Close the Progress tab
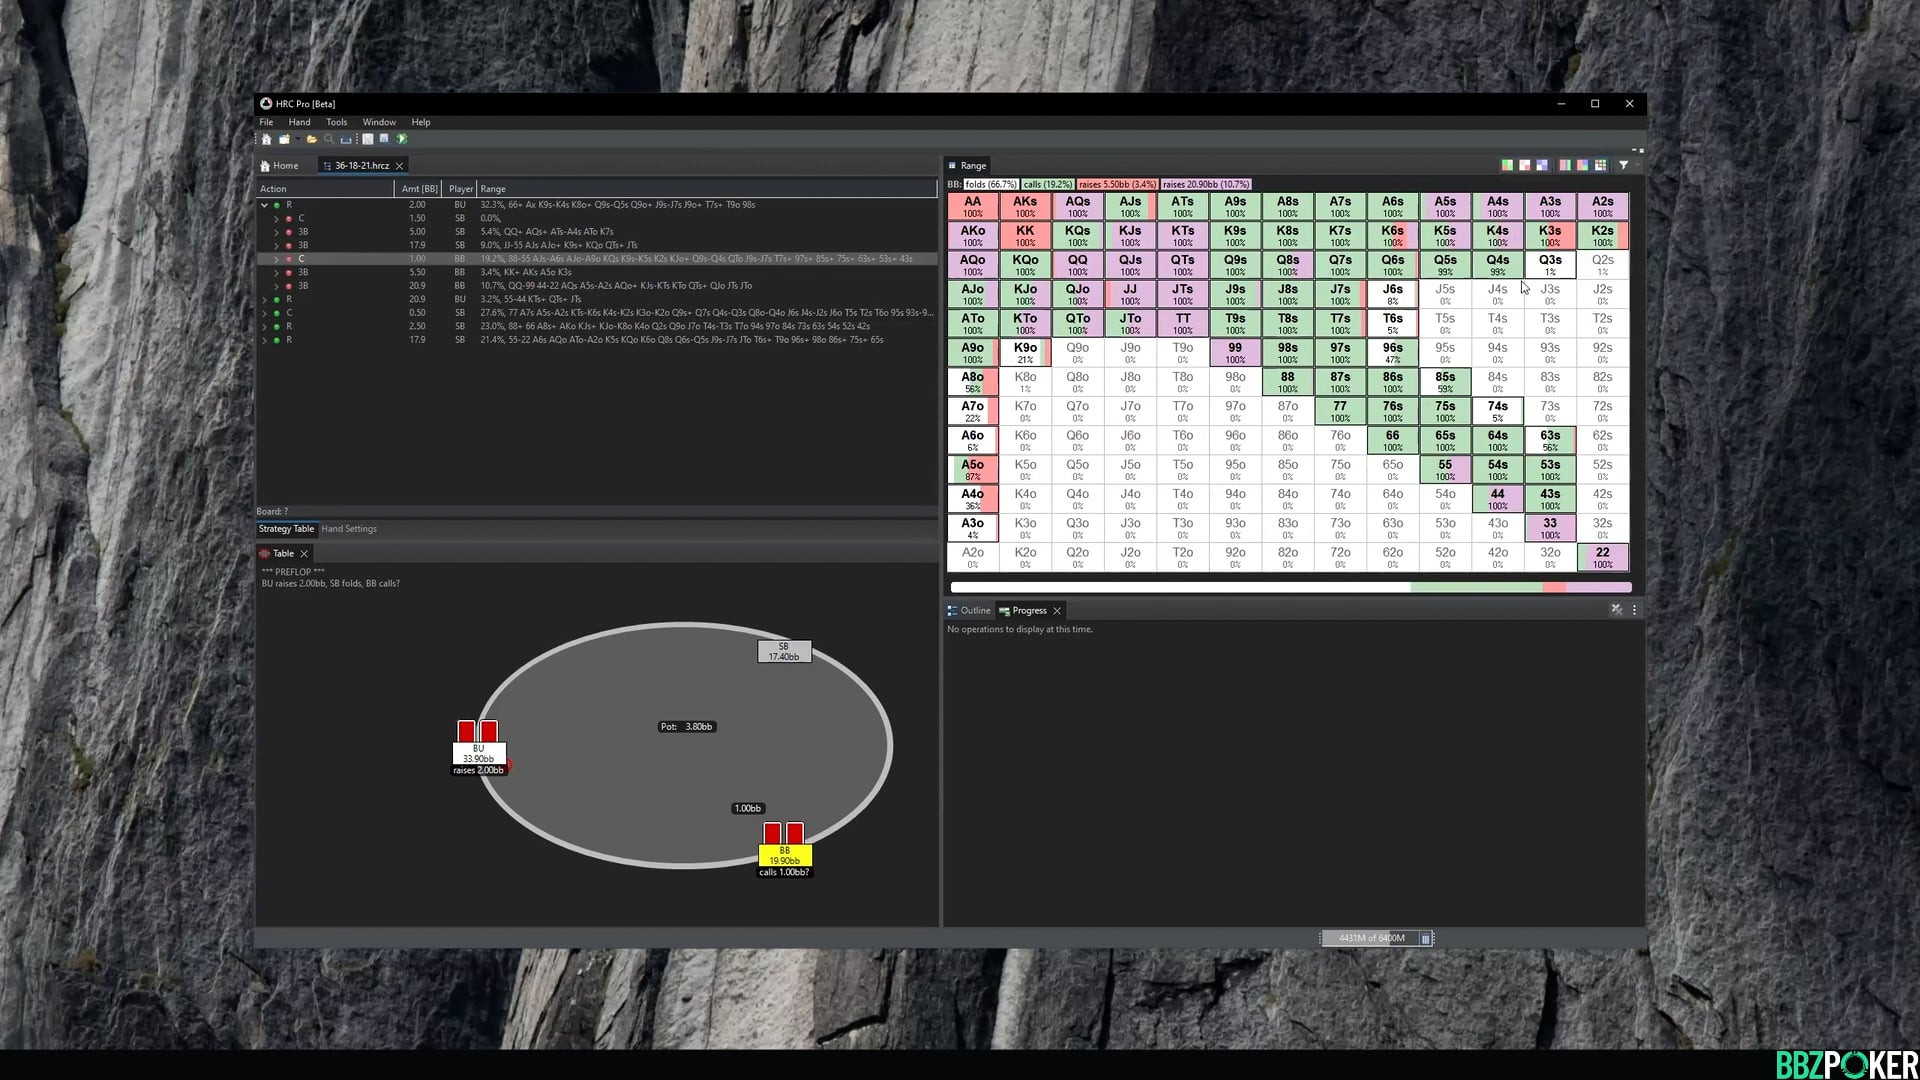 coord(1057,610)
